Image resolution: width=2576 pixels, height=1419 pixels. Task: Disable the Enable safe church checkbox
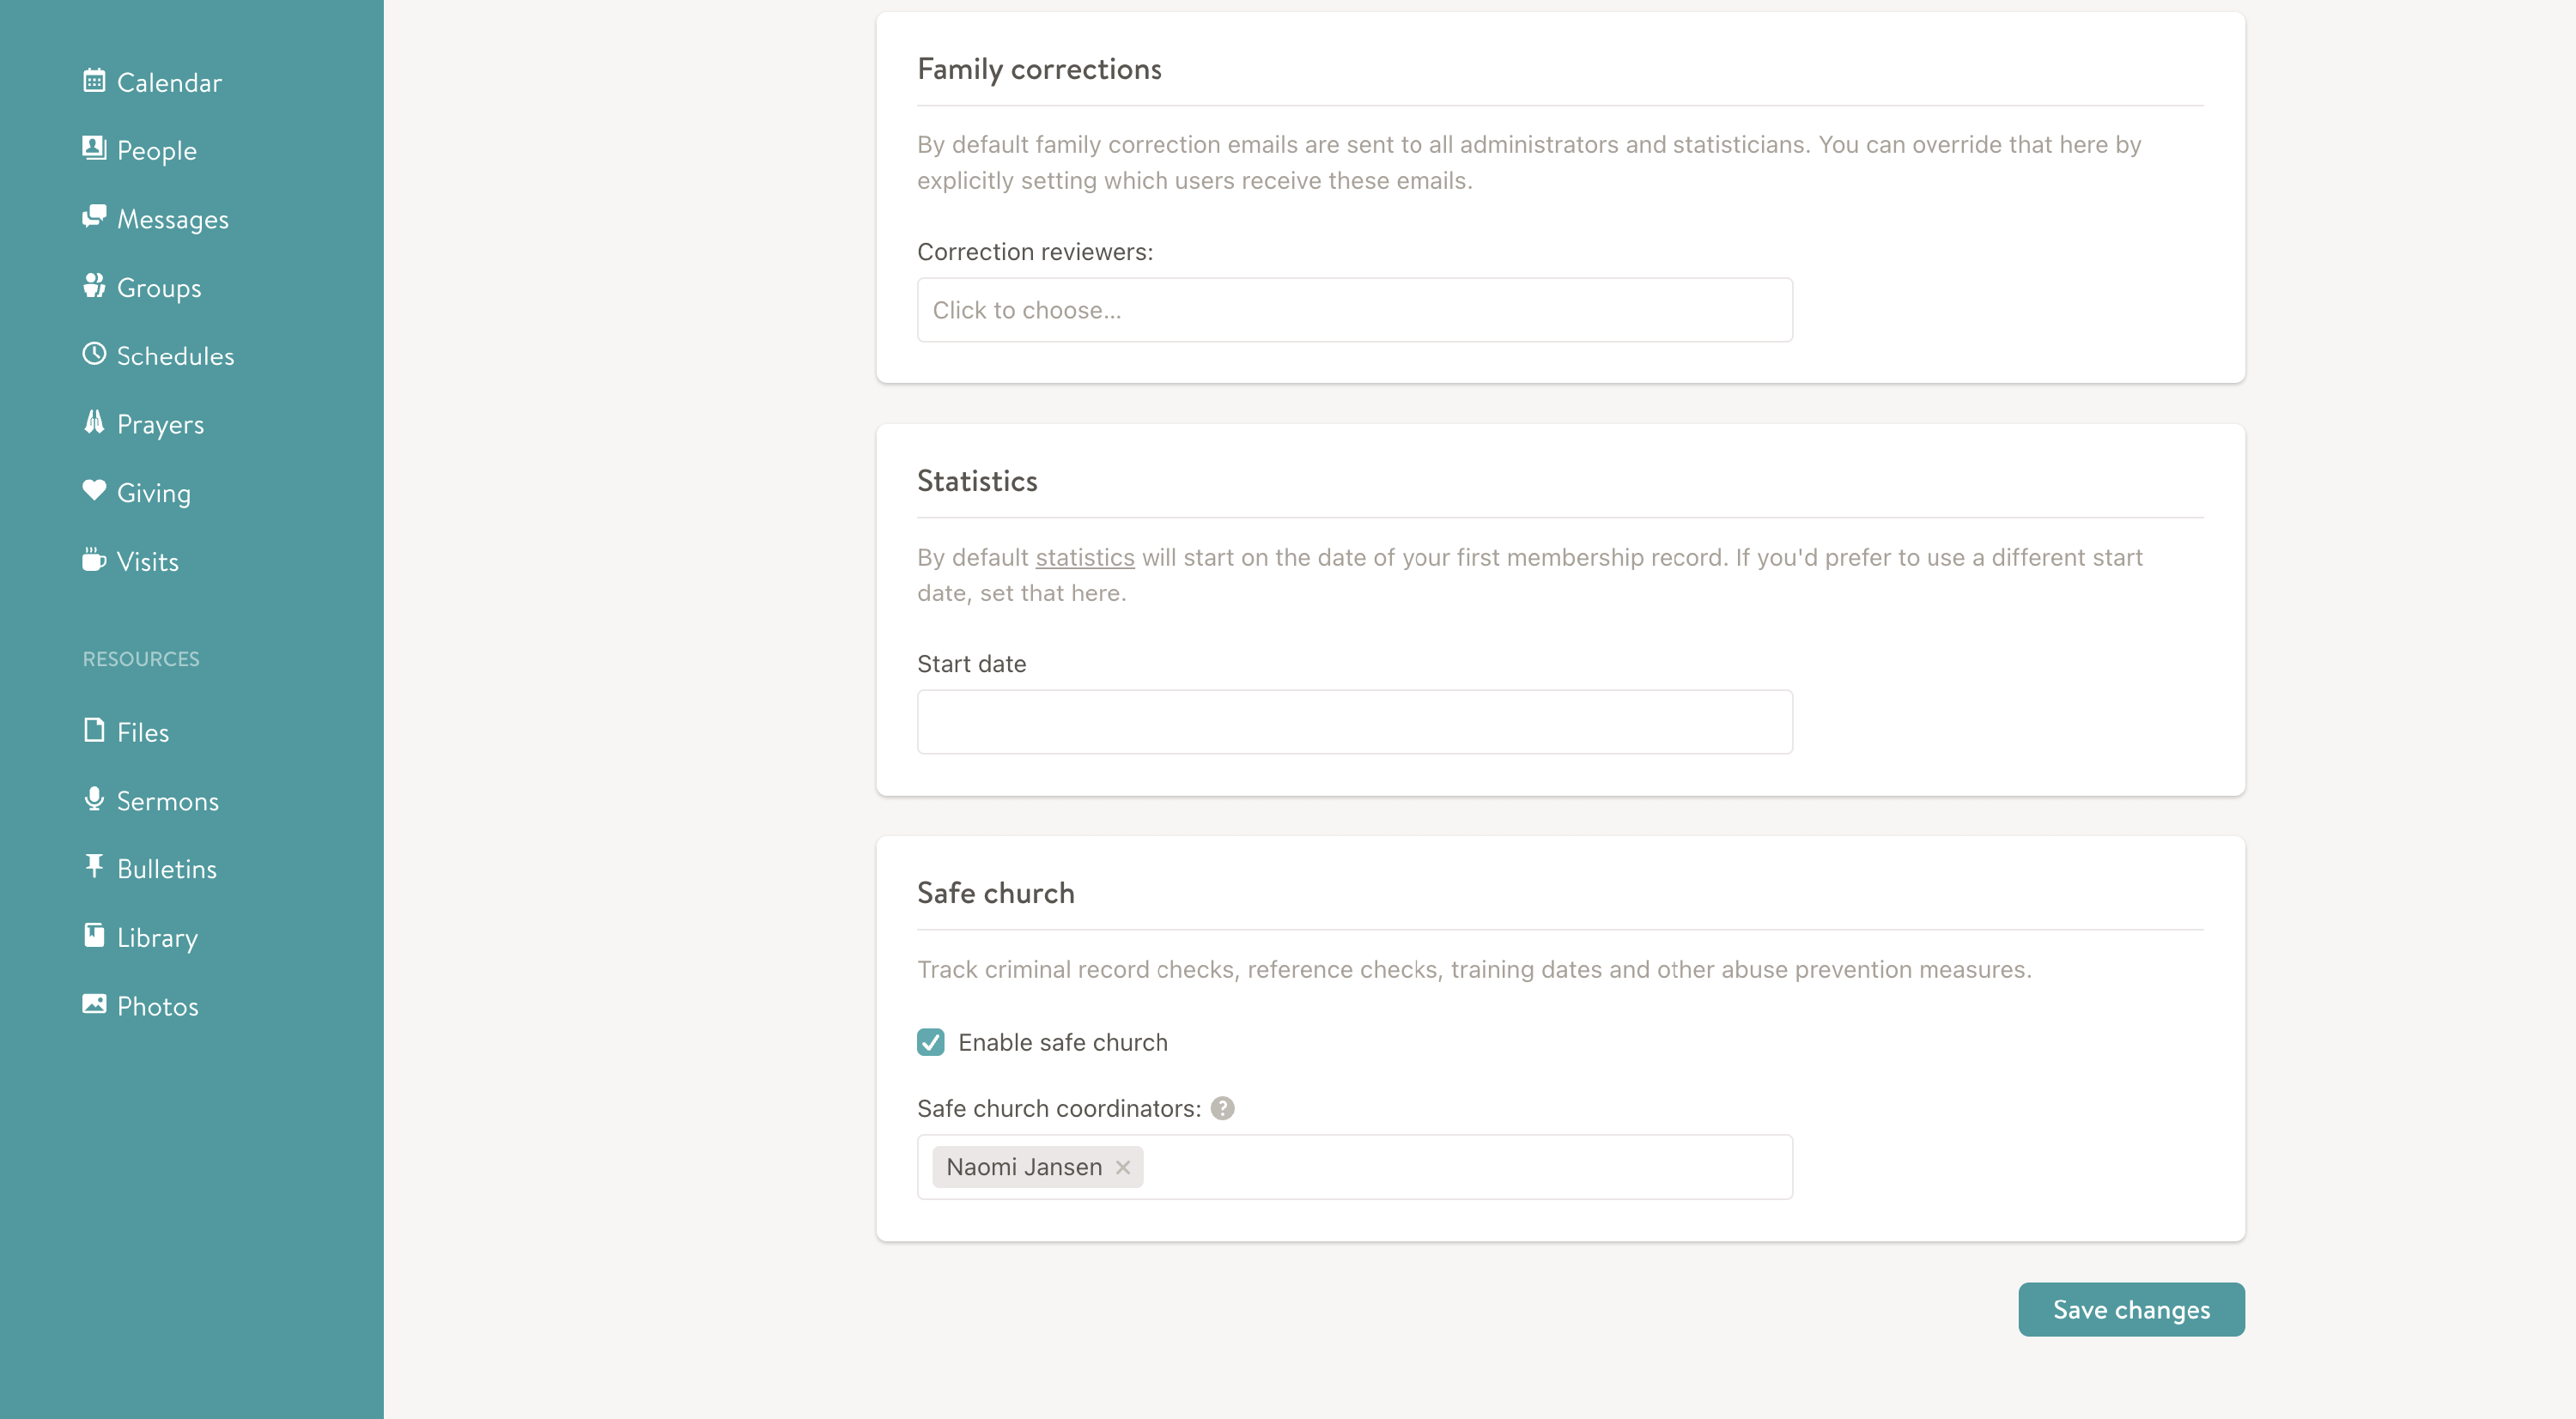tap(930, 1042)
